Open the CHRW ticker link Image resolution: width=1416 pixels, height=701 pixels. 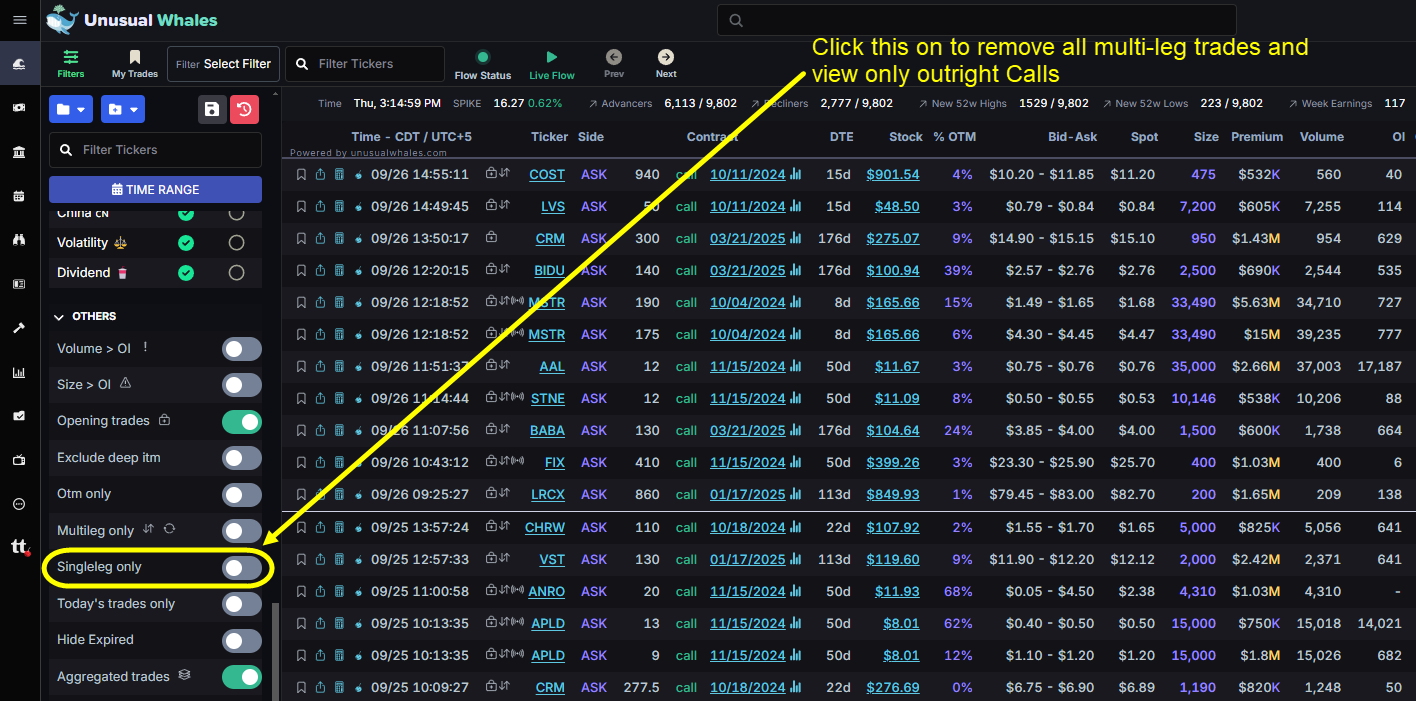click(545, 527)
